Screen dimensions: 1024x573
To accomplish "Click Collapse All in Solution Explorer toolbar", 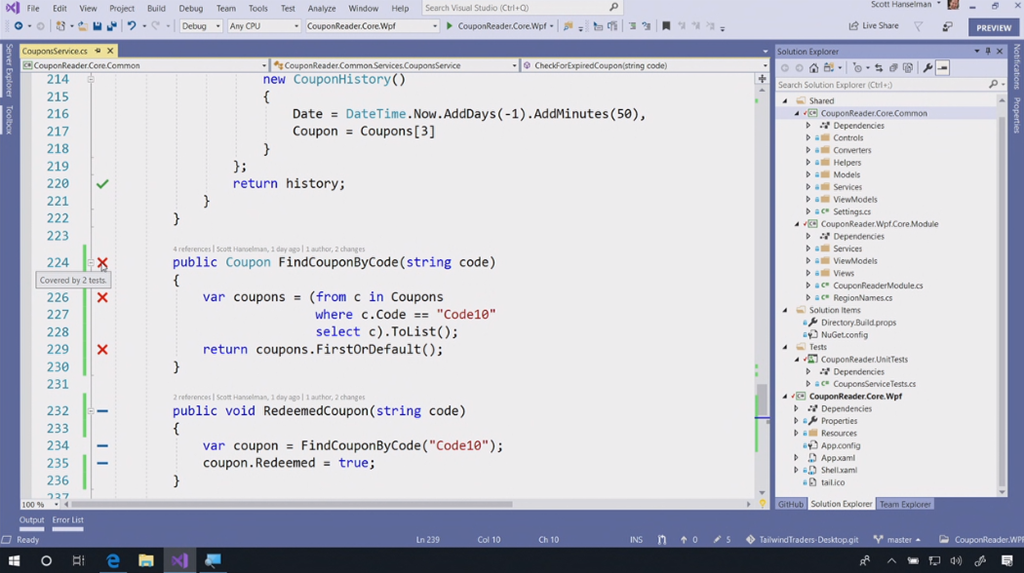I will [x=895, y=68].
